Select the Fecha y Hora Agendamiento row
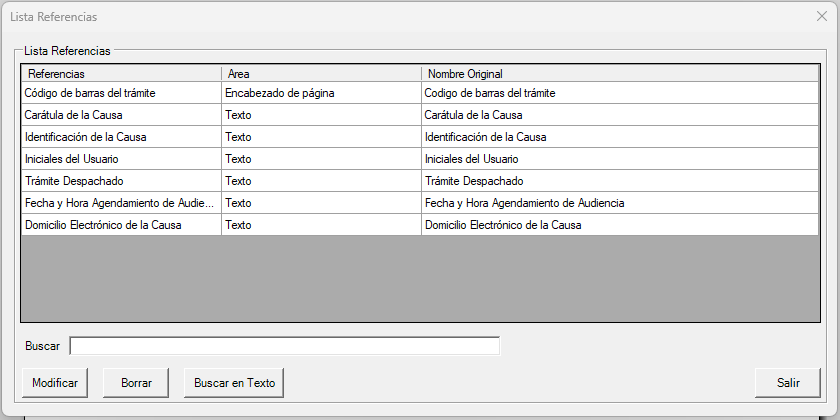 118,203
